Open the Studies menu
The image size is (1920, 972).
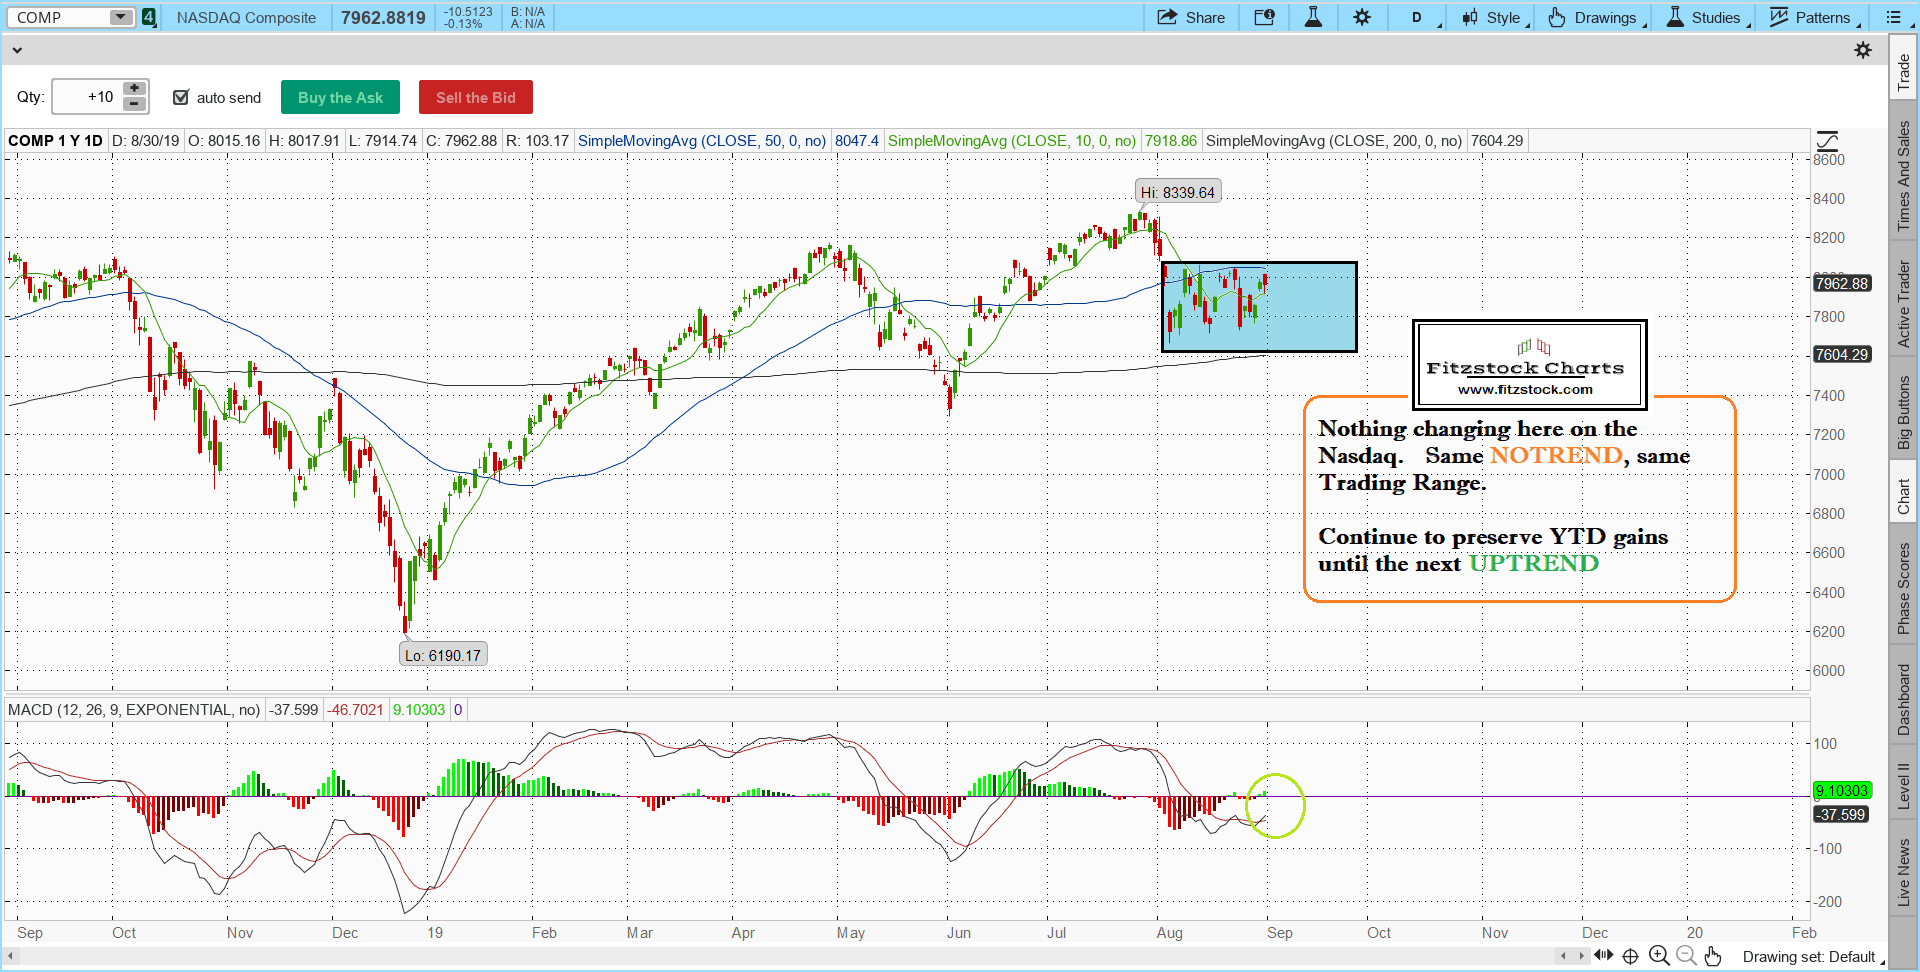tap(1706, 18)
